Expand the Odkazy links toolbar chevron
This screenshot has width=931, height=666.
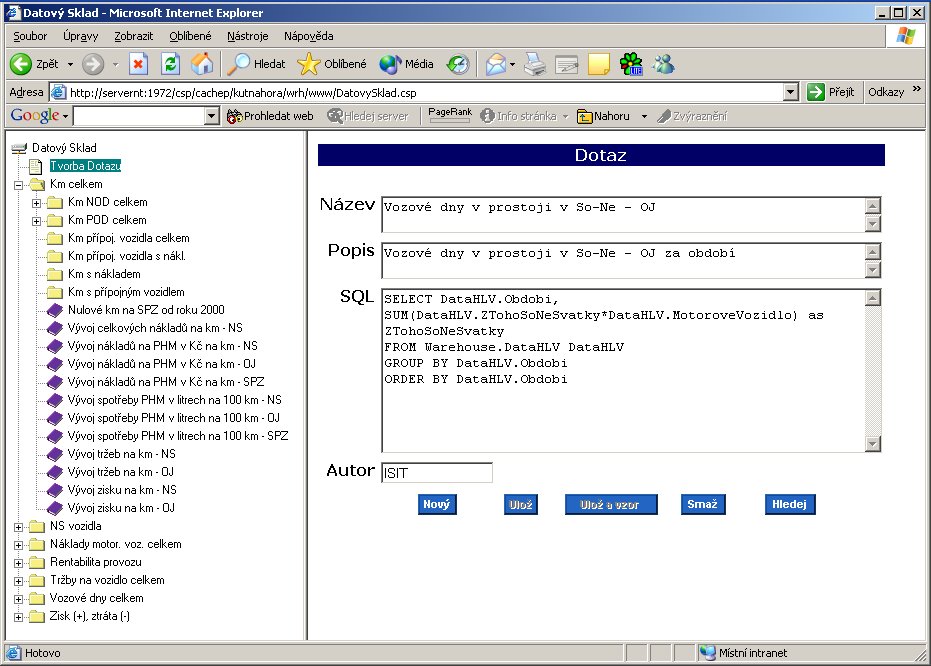coord(917,89)
